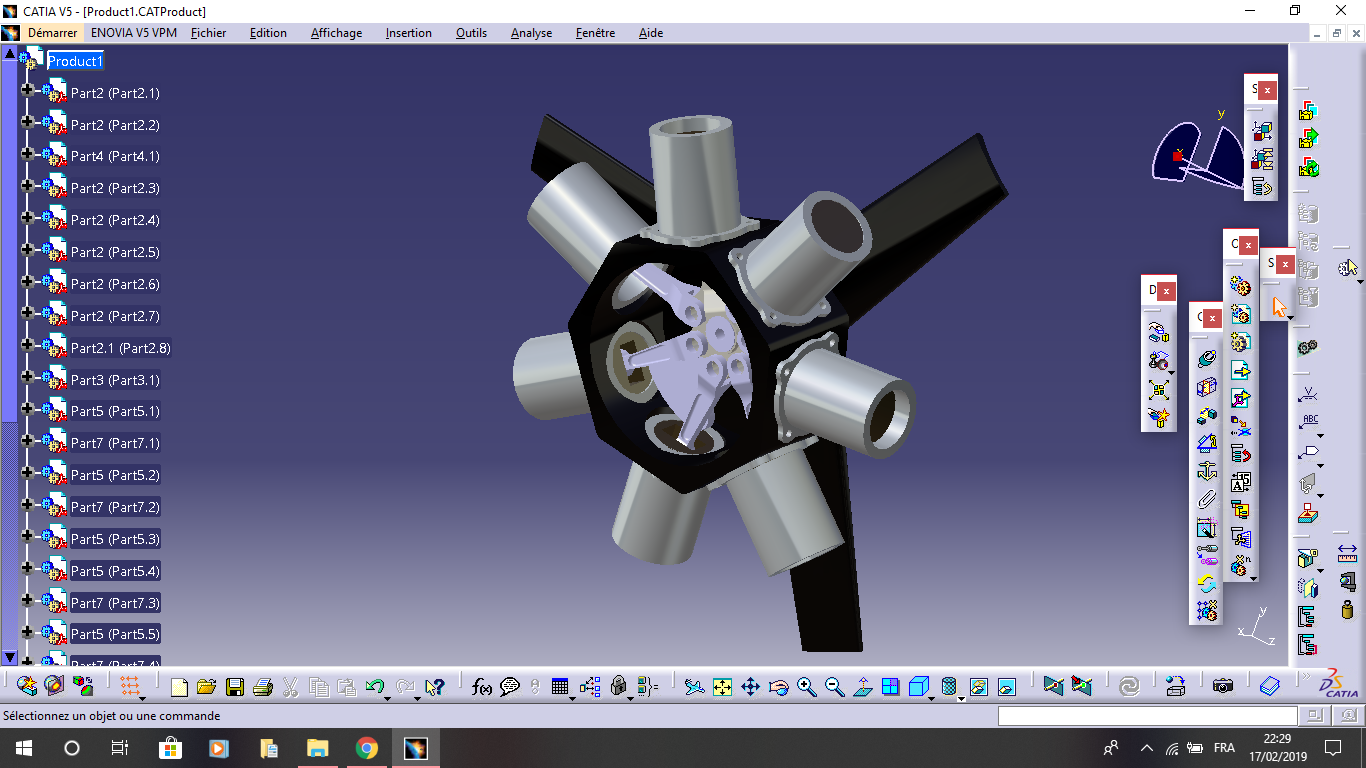1366x768 pixels.
Task: Expand Part2 (Part2.1) tree node
Action: click(27, 92)
